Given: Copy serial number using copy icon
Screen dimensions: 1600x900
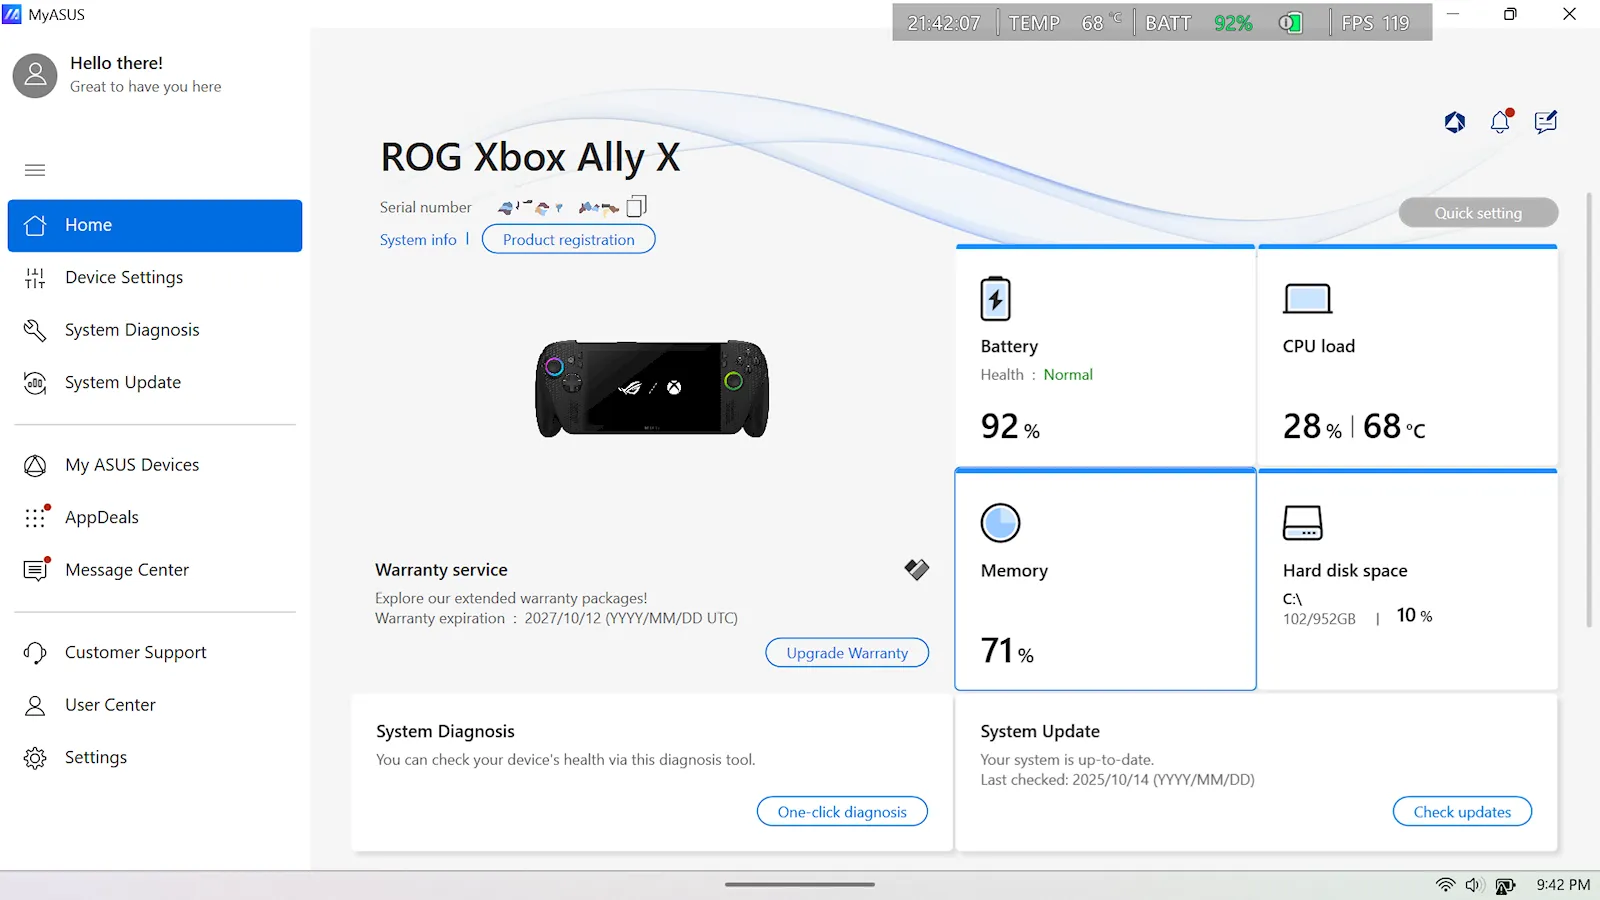Looking at the screenshot, I should click(636, 207).
